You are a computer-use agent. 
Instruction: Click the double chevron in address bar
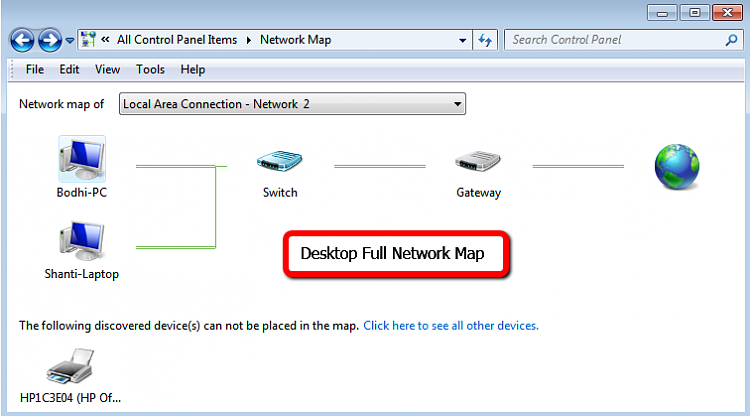click(105, 40)
